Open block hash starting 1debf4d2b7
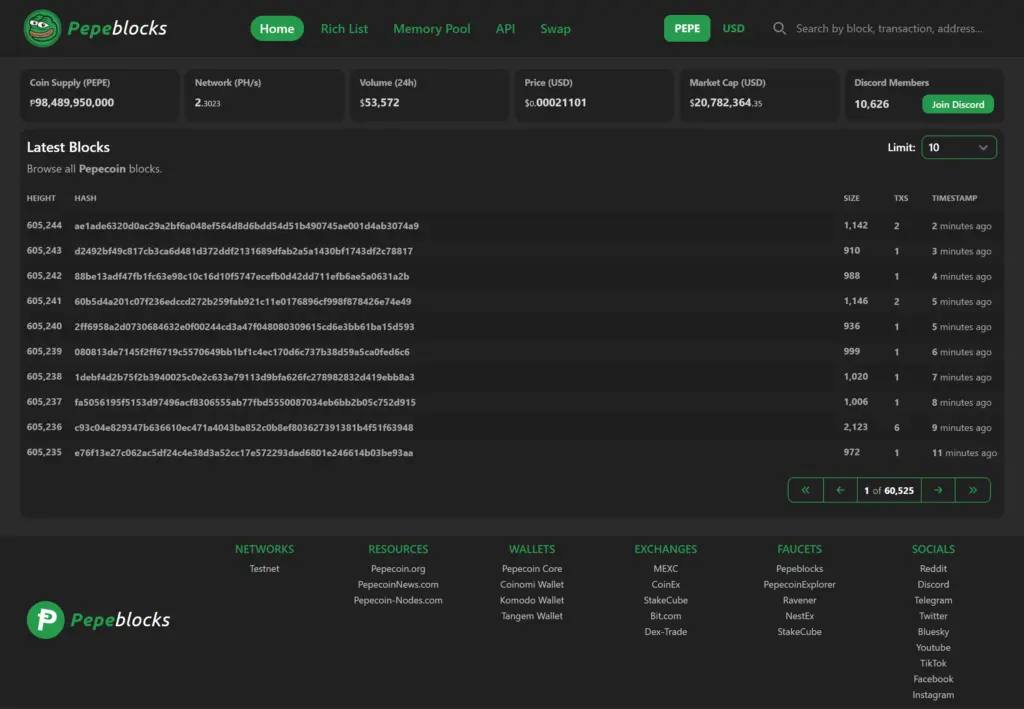 [x=244, y=377]
